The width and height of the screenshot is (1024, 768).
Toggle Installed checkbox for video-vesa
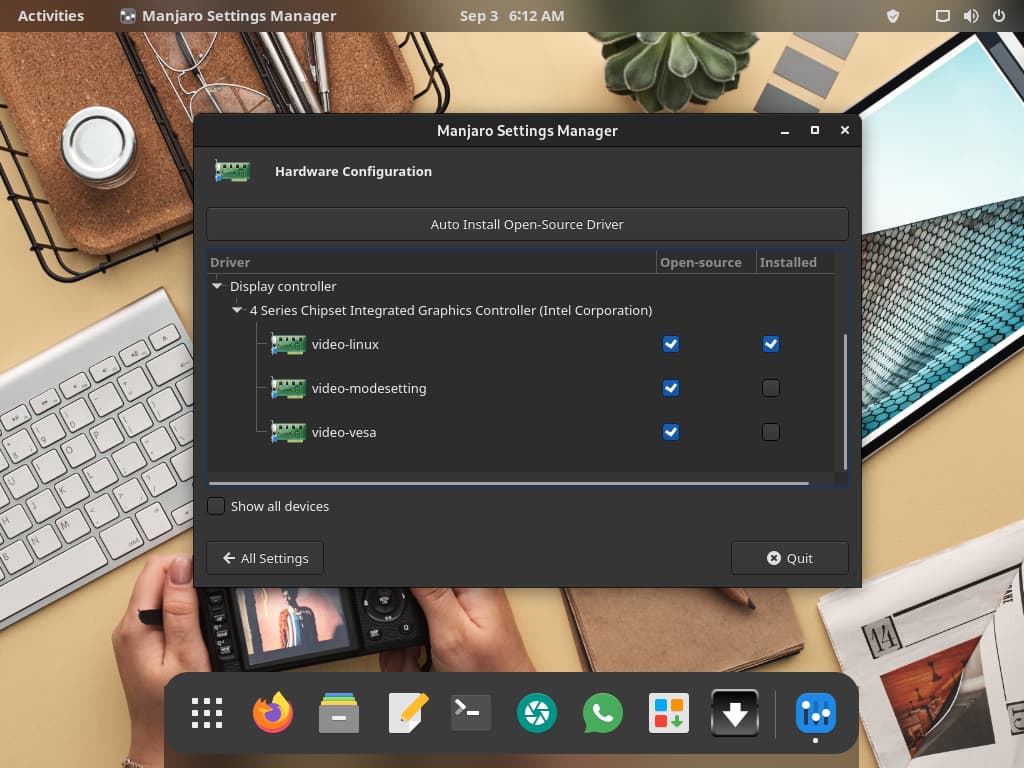pos(771,432)
